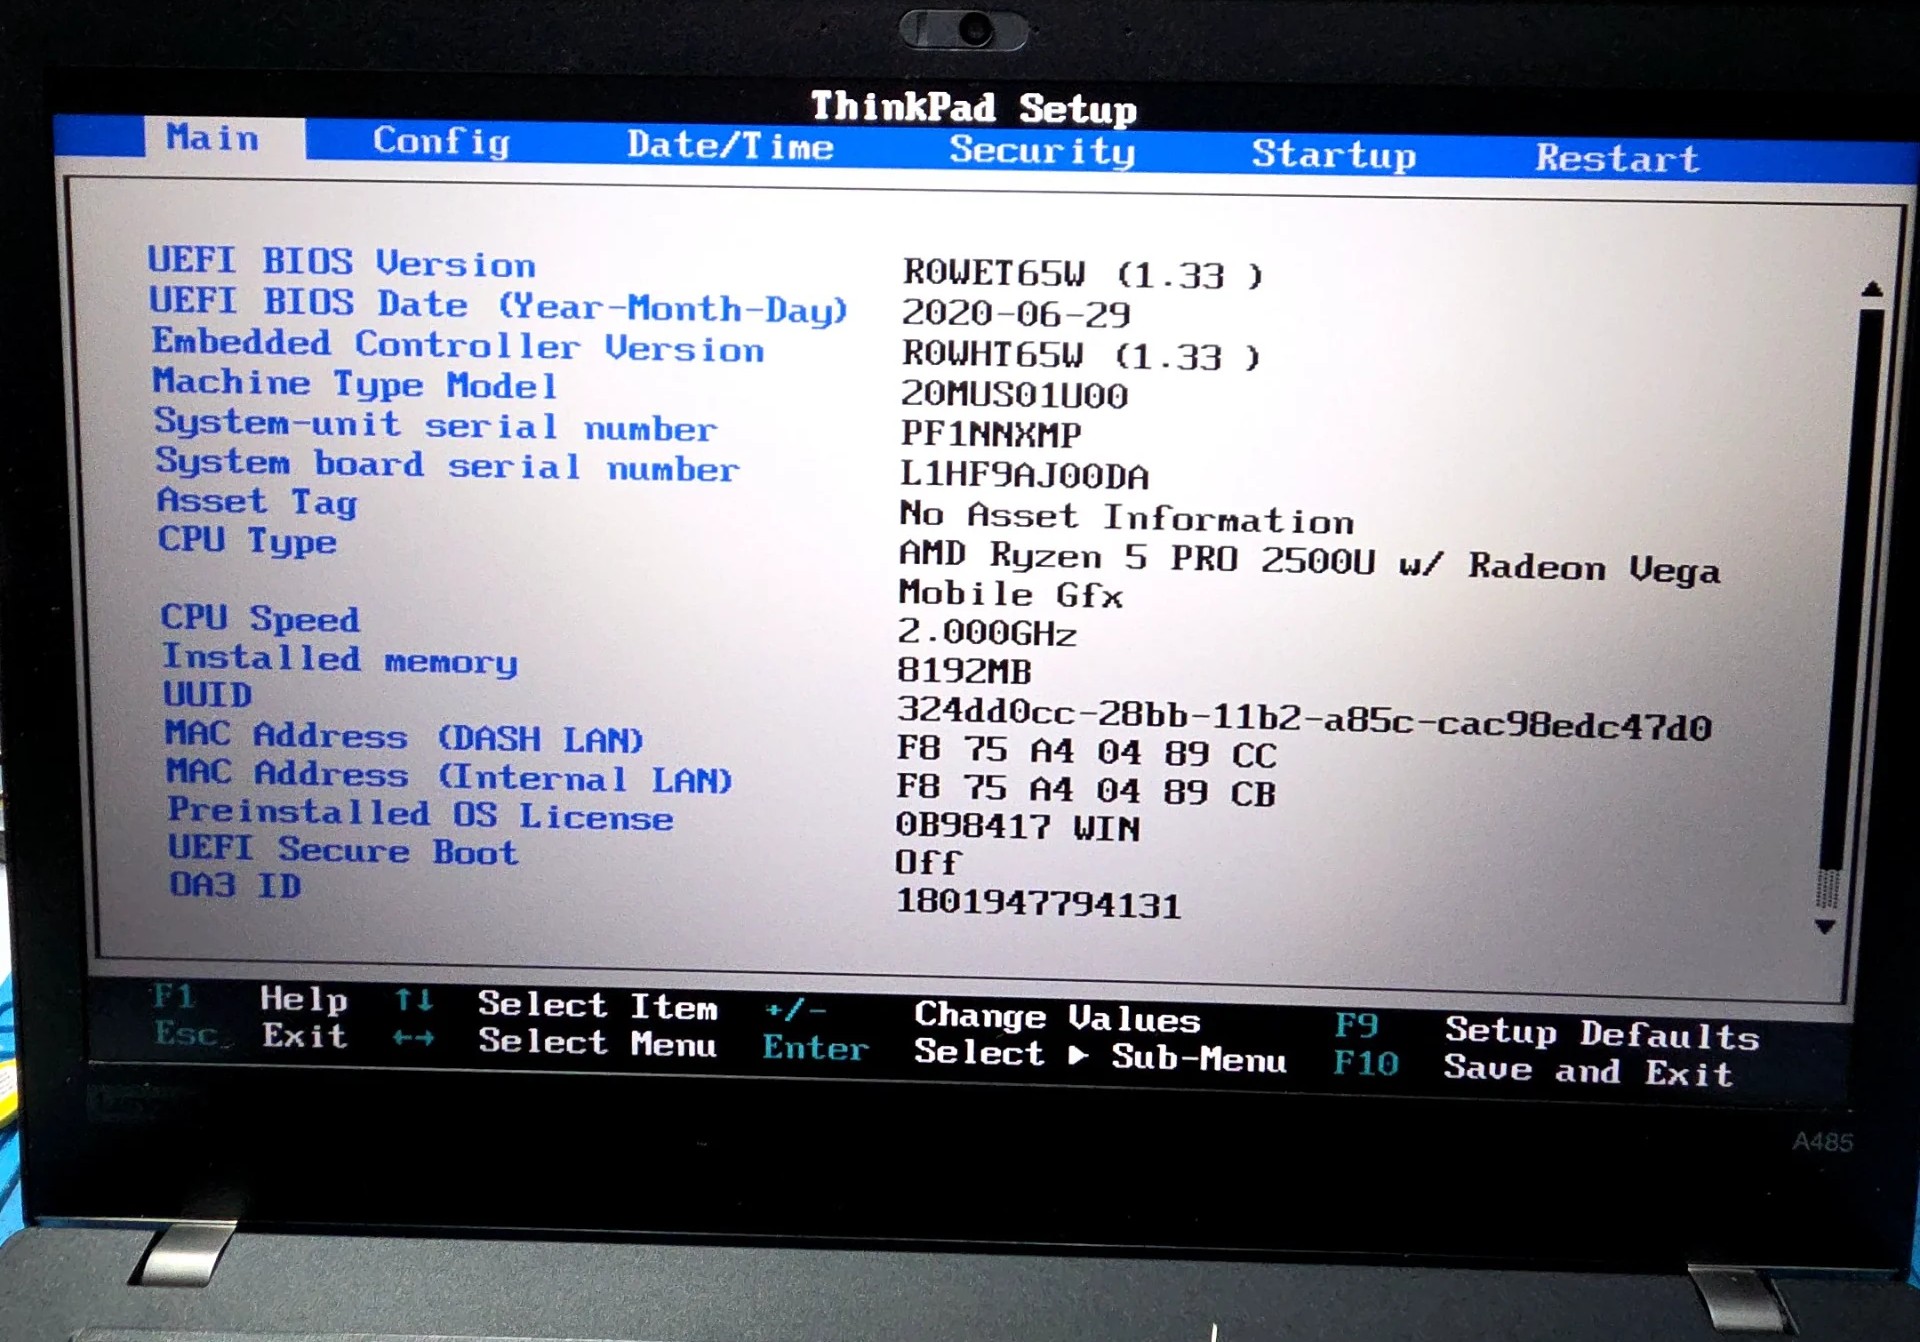Click the scrollbar up arrow
Screen dimensions: 1920x1342
(x=1872, y=289)
